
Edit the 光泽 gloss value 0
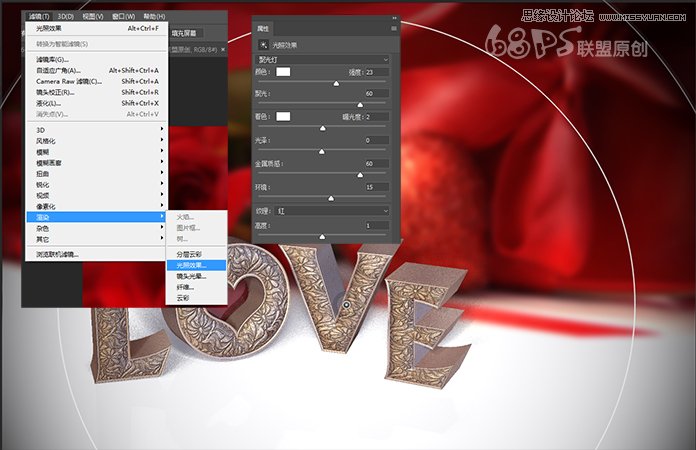click(377, 140)
